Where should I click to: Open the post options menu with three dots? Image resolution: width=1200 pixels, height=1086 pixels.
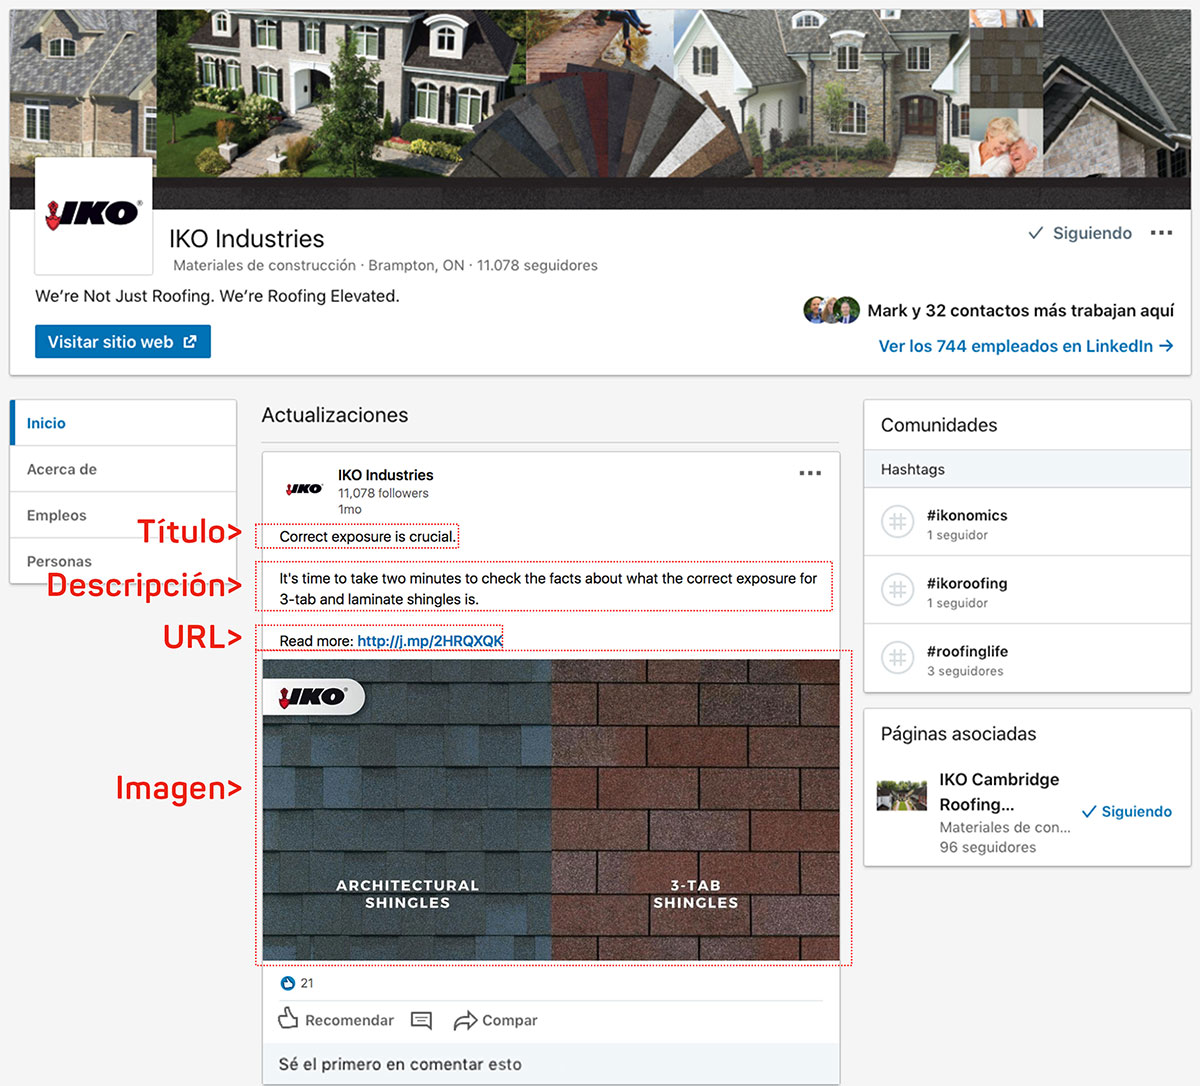click(x=809, y=472)
